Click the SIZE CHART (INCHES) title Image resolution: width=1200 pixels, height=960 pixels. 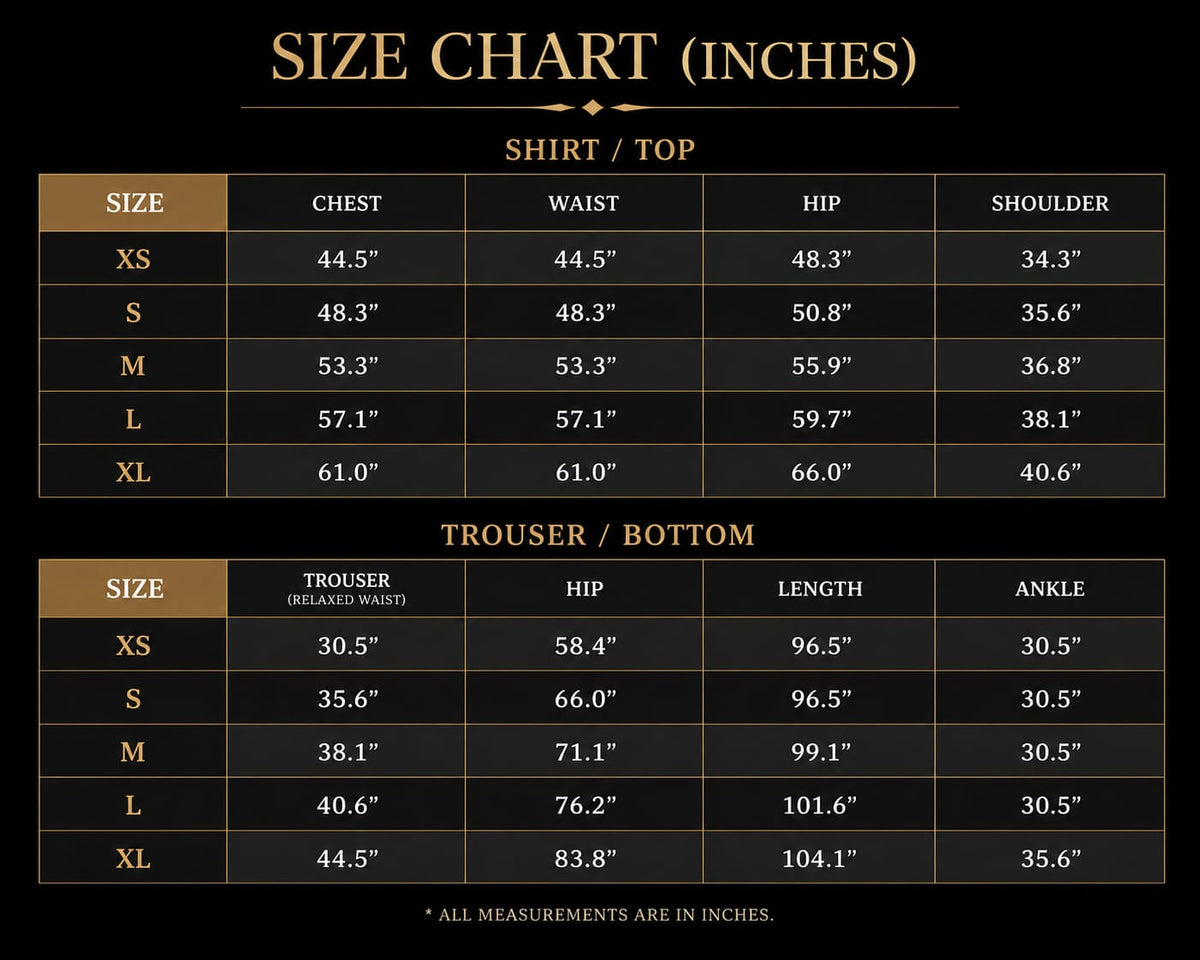click(x=594, y=57)
